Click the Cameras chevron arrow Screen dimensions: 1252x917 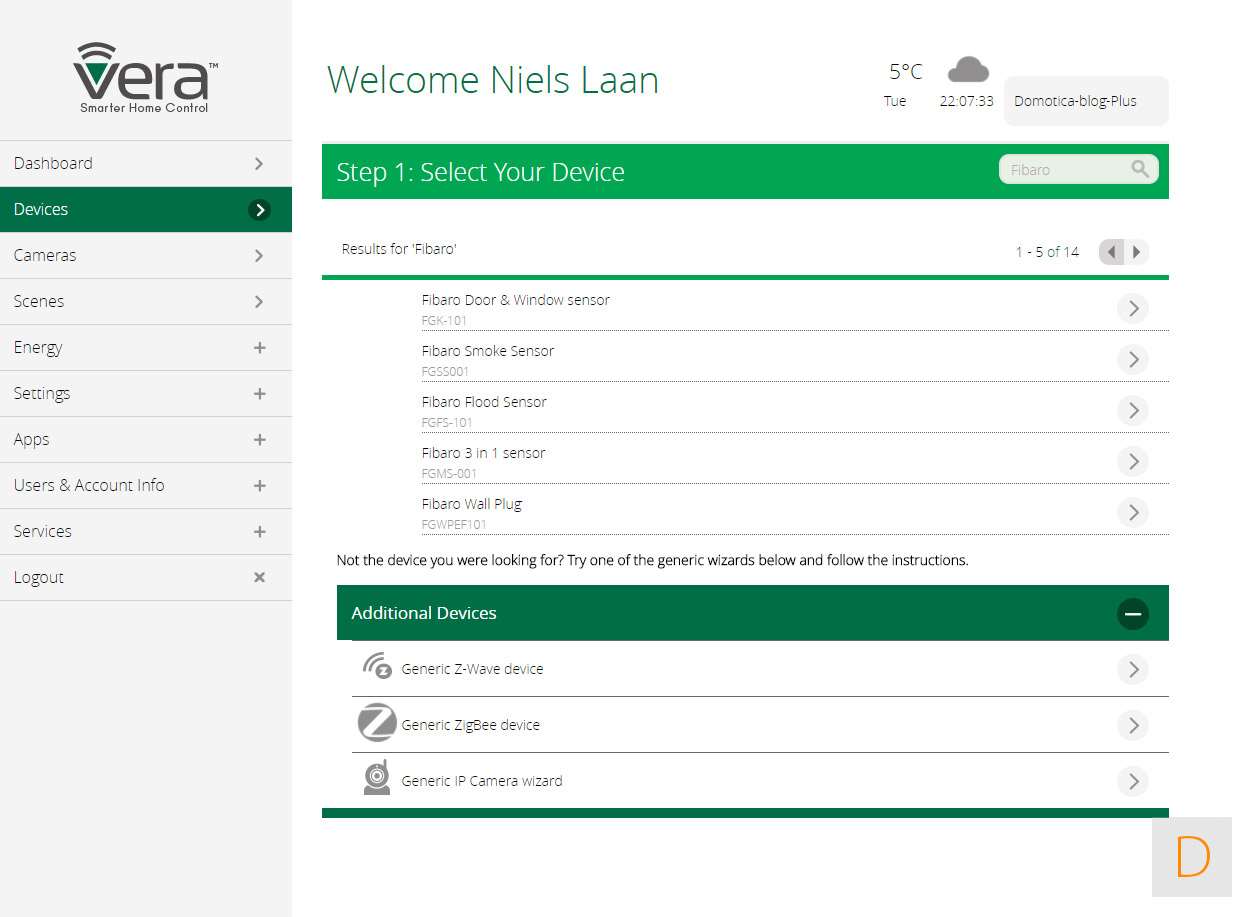259,255
